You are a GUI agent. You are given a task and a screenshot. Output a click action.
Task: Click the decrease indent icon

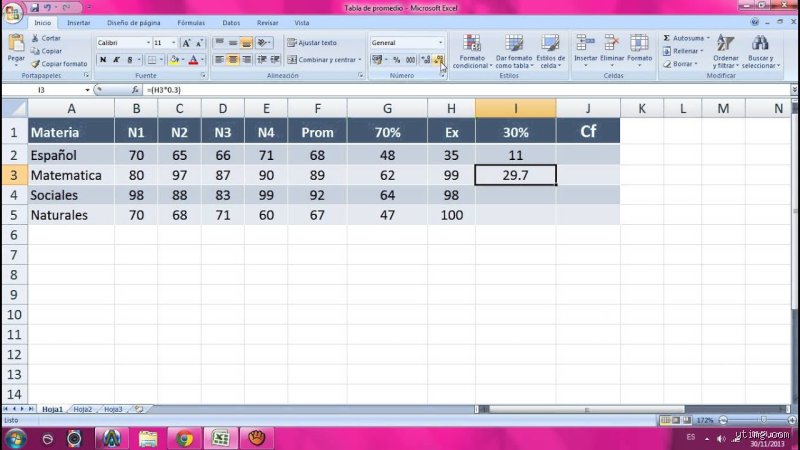262,60
